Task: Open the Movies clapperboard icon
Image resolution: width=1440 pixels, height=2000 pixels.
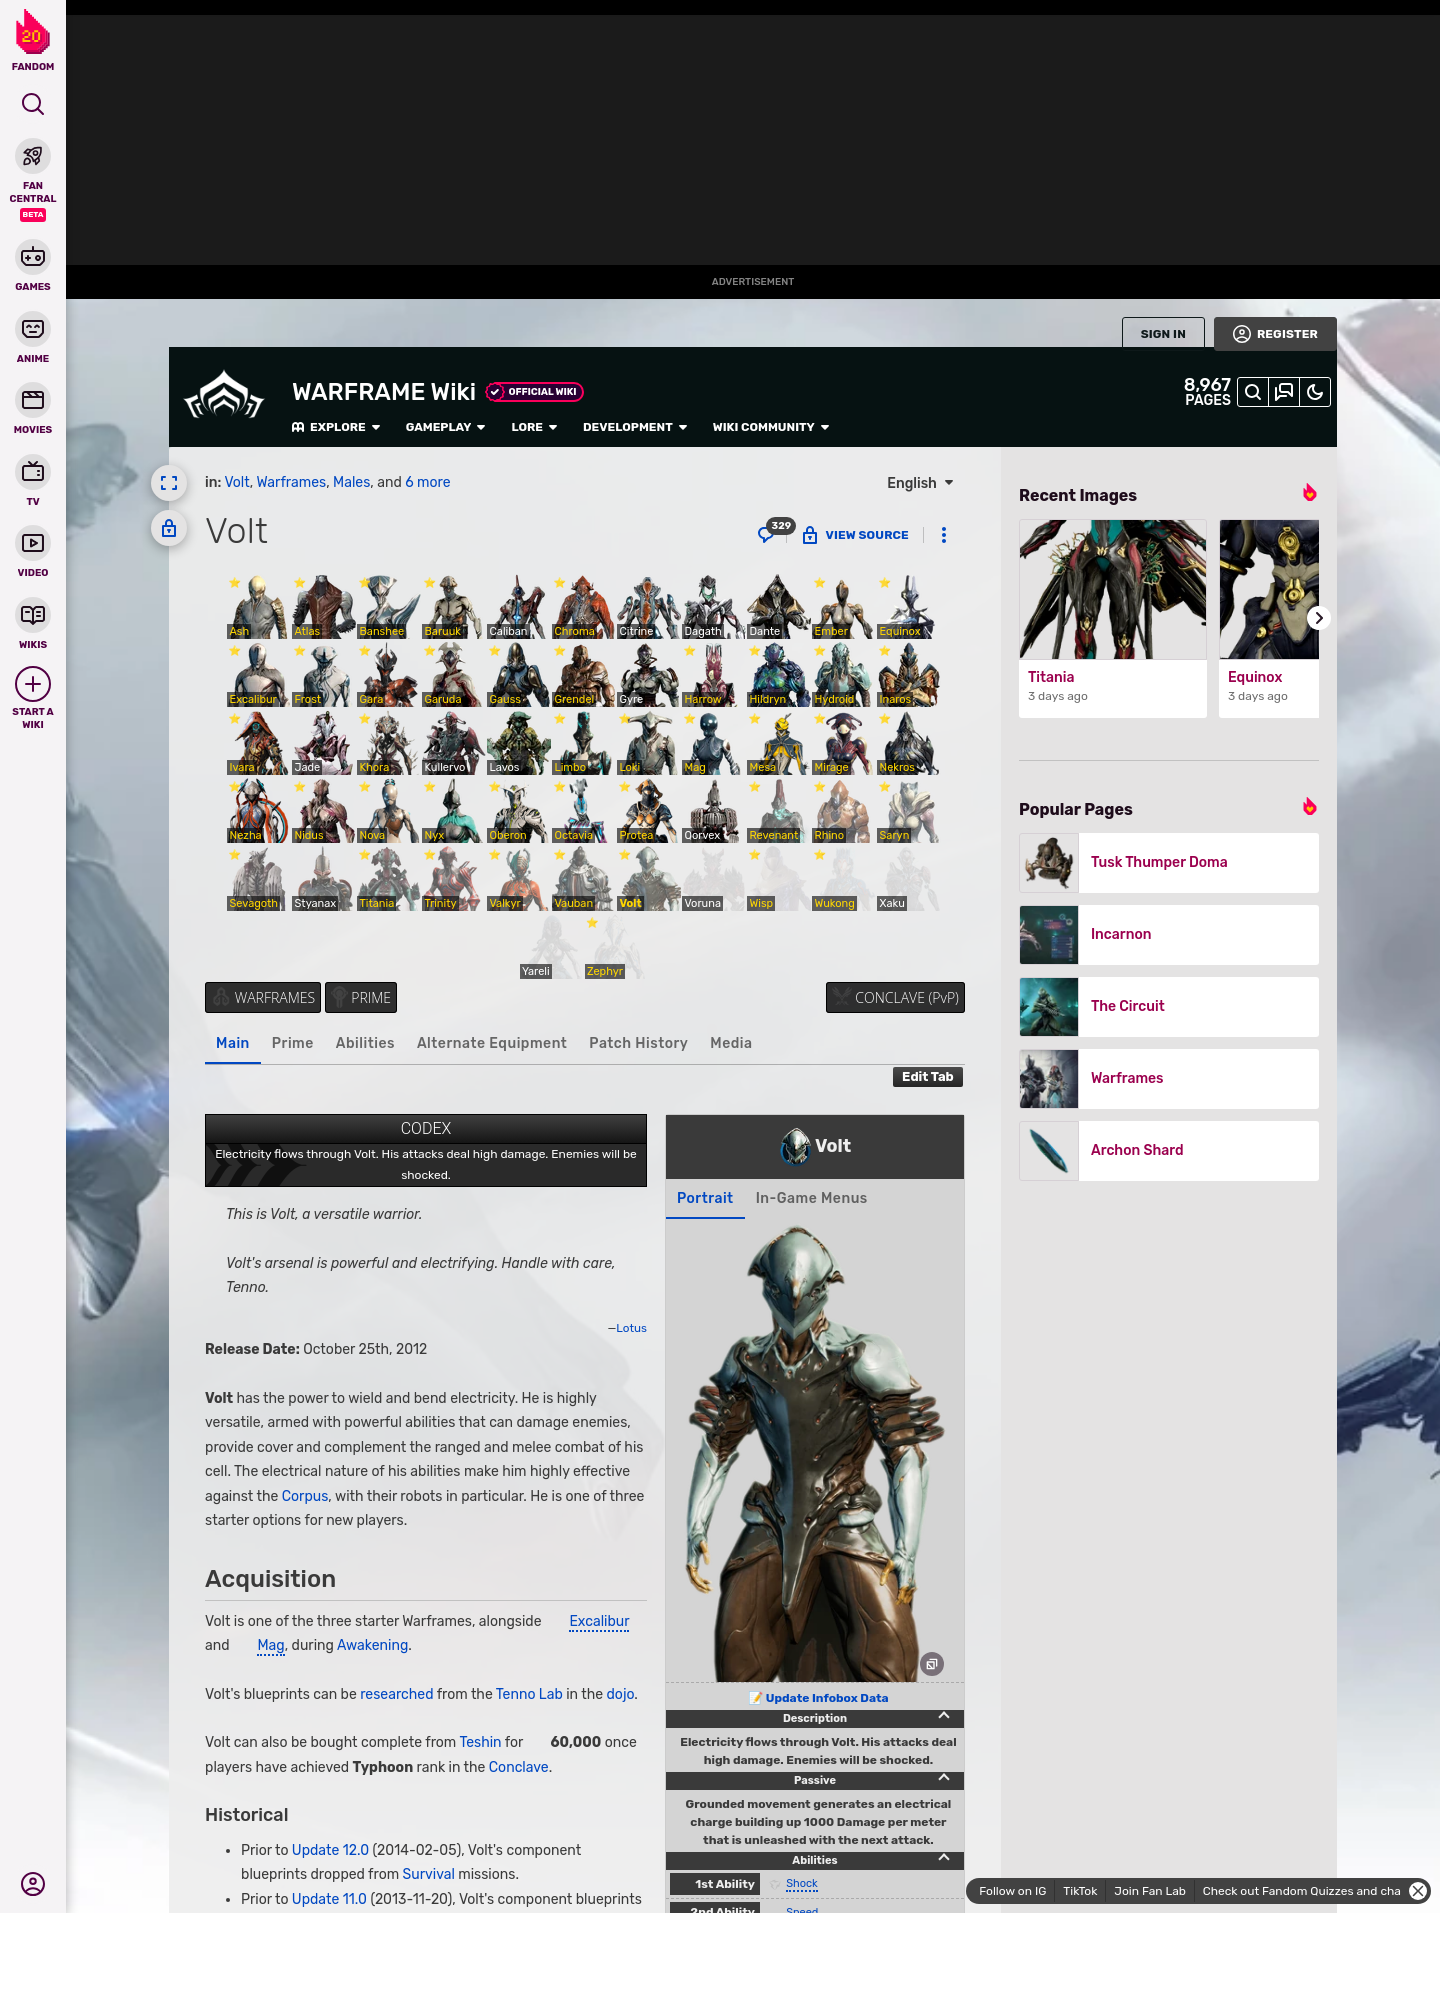Action: tap(33, 401)
